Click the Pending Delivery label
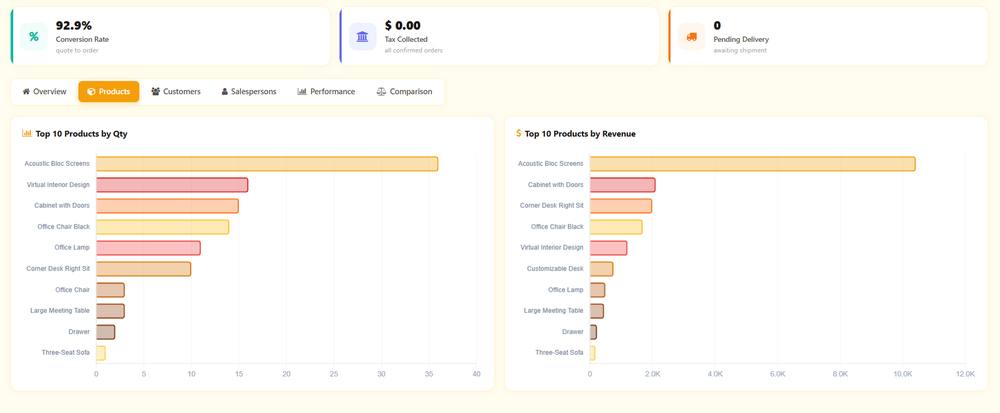The width and height of the screenshot is (1000, 413). coord(741,40)
